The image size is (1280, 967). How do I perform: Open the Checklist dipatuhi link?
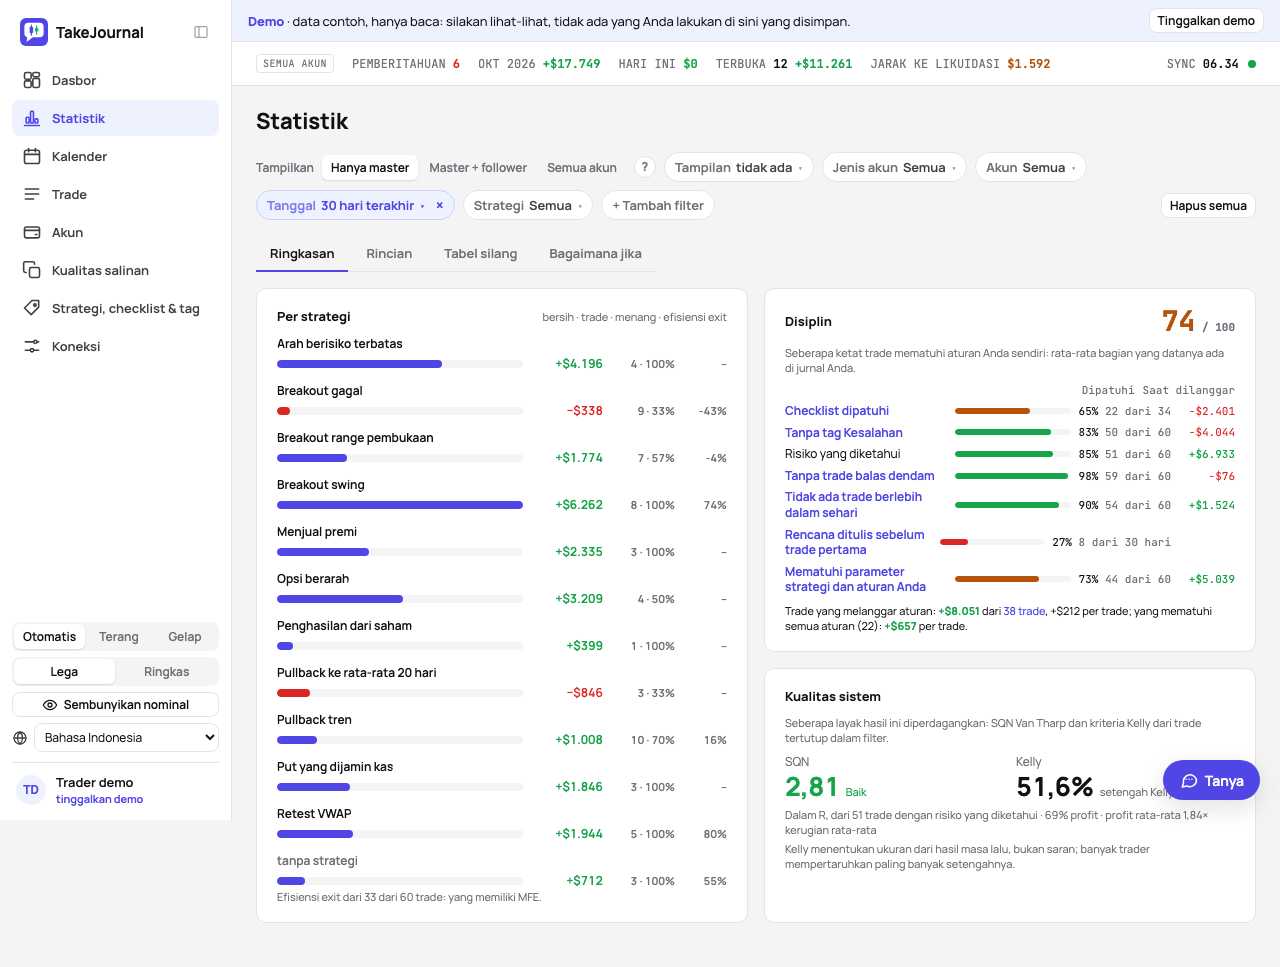(837, 411)
